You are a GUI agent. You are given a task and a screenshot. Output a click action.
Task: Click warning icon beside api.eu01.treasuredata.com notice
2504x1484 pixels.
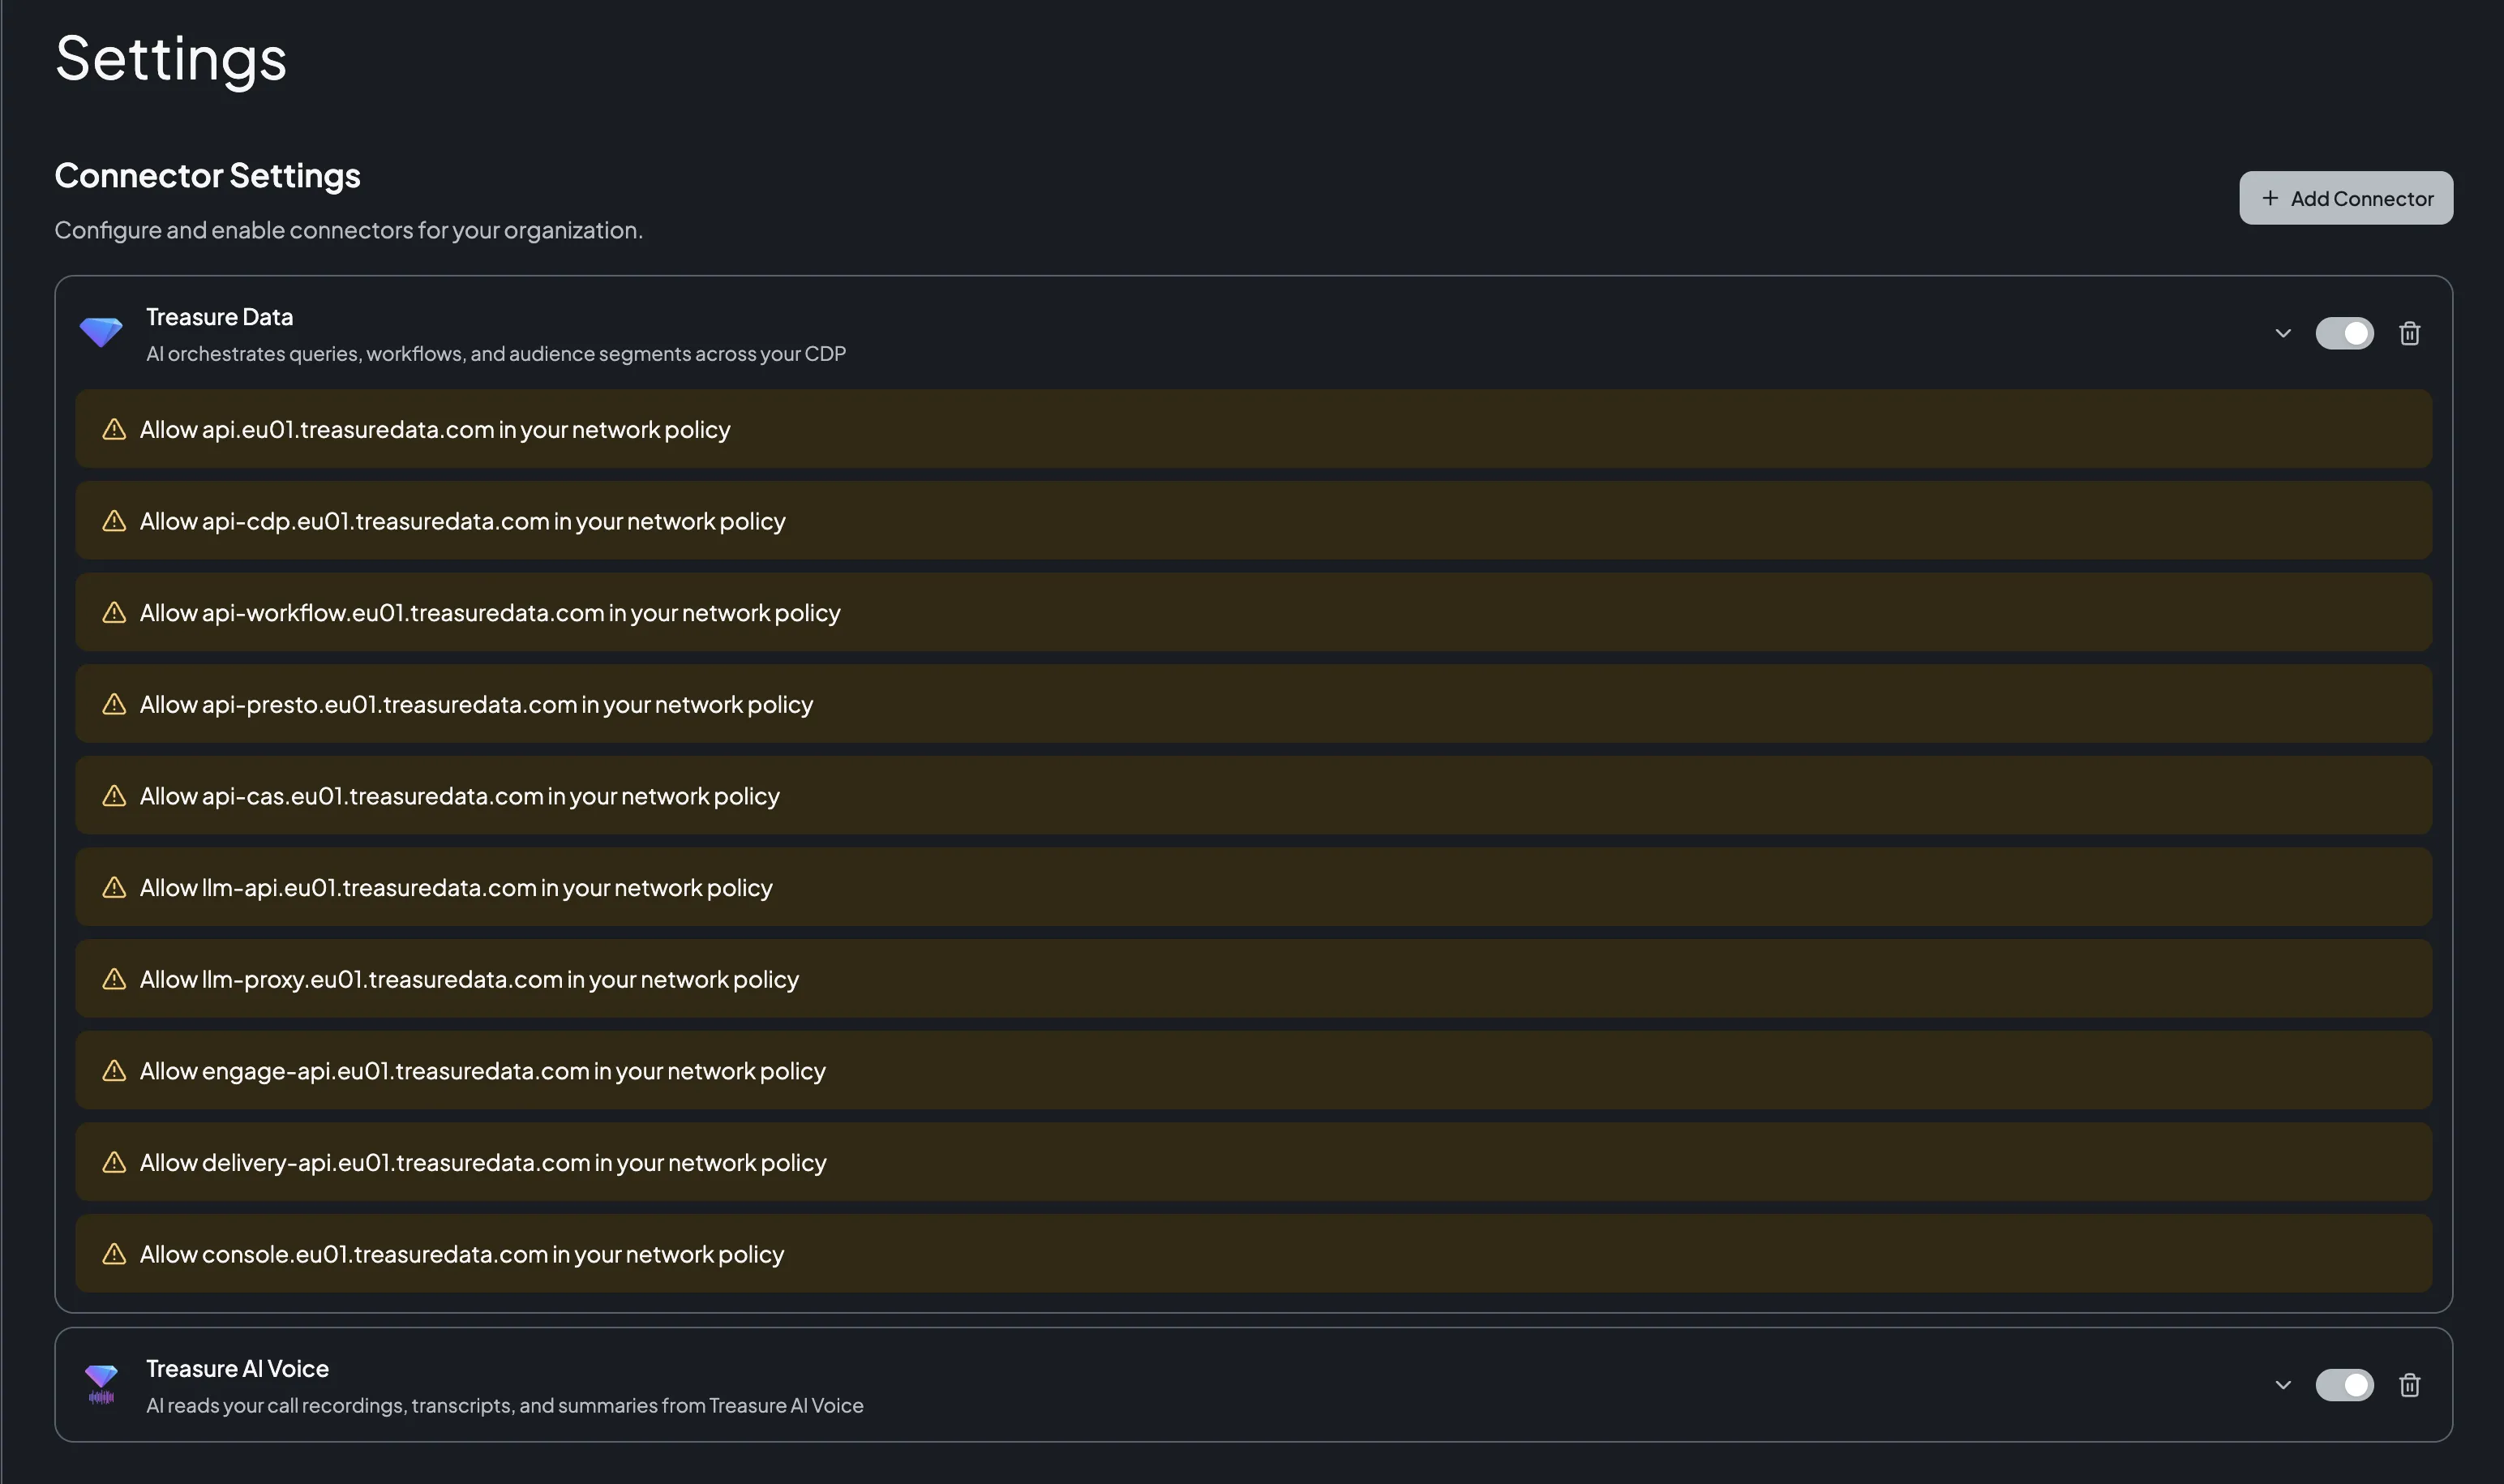point(115,429)
